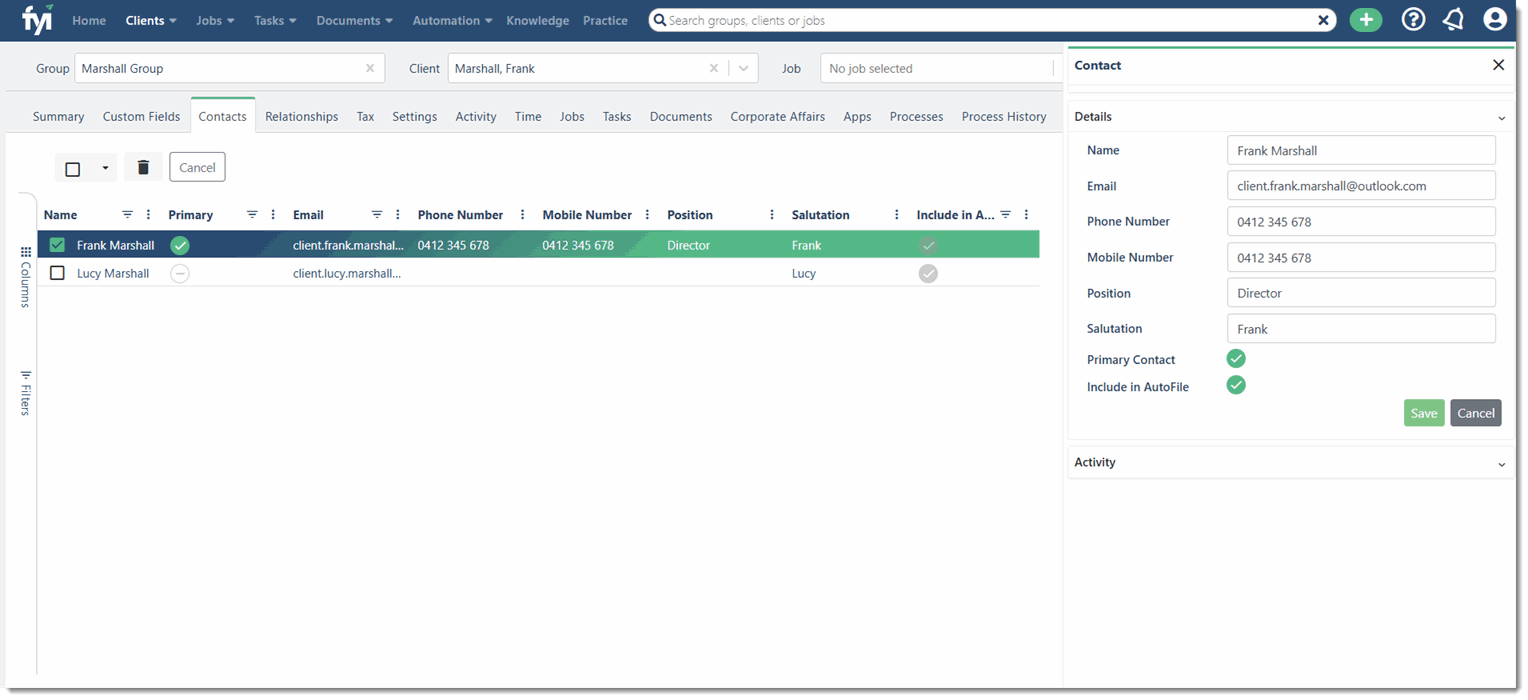The width and height of the screenshot is (1528, 700).
Task: Toggle Include in AutoFile in Details panel
Action: pyautogui.click(x=1236, y=385)
